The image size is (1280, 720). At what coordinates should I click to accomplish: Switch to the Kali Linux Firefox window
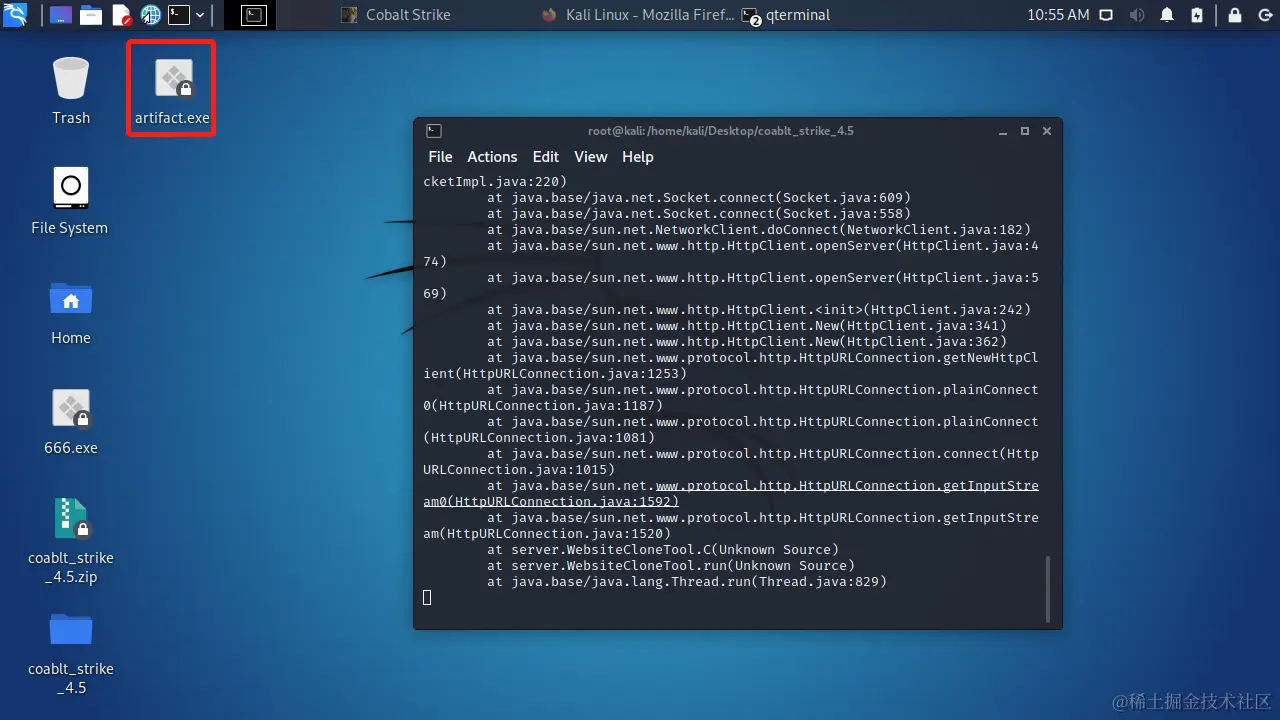[x=638, y=15]
